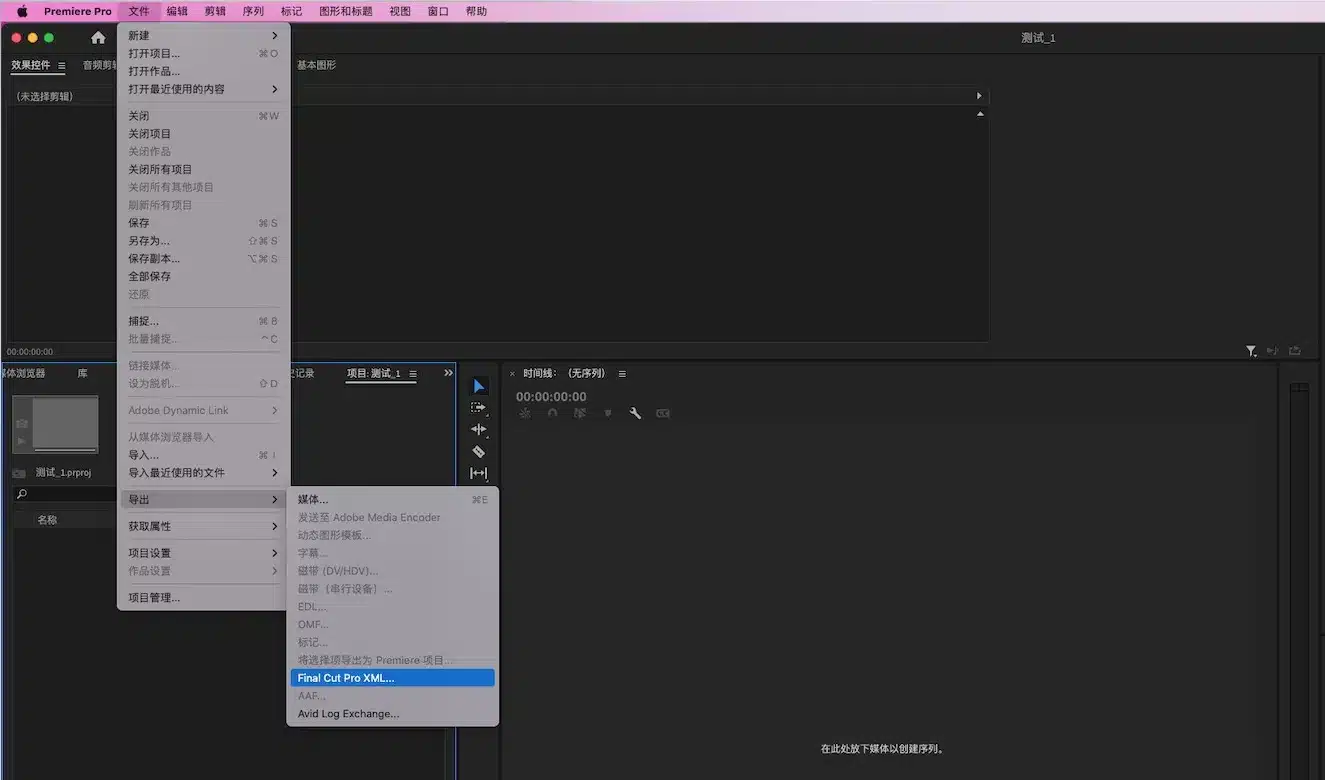Click 保存副本... menu item

click(204, 259)
